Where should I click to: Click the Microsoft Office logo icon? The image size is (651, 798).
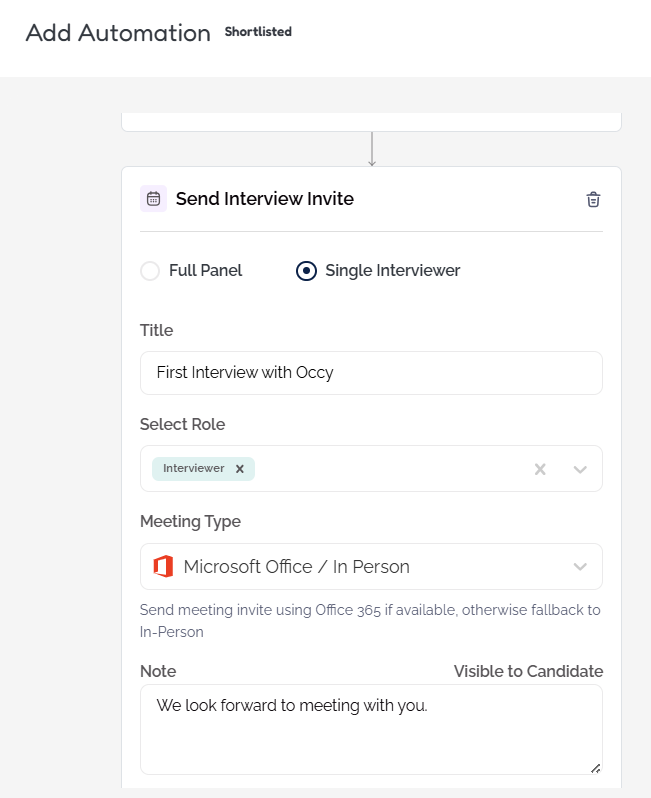click(x=163, y=567)
